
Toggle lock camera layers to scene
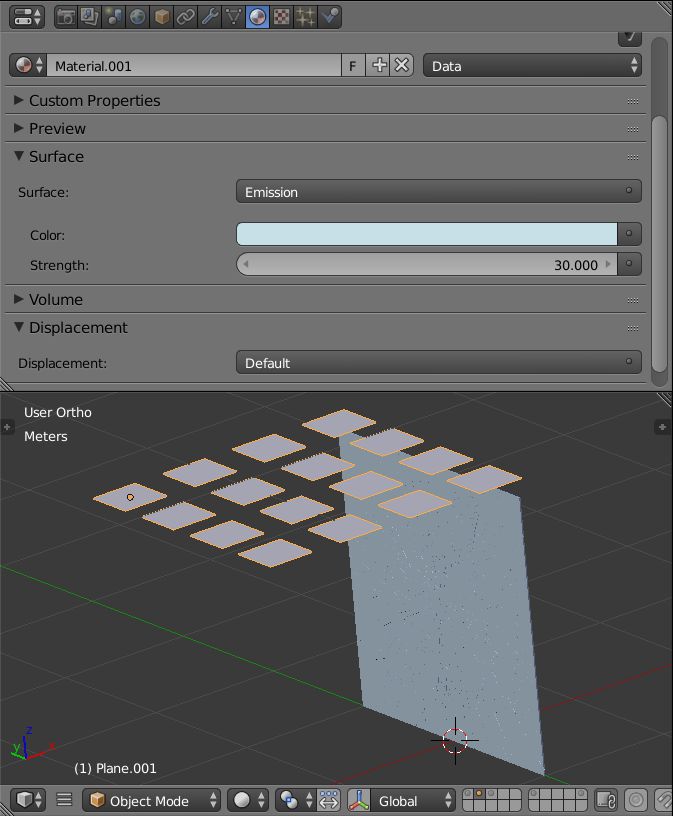[x=606, y=800]
